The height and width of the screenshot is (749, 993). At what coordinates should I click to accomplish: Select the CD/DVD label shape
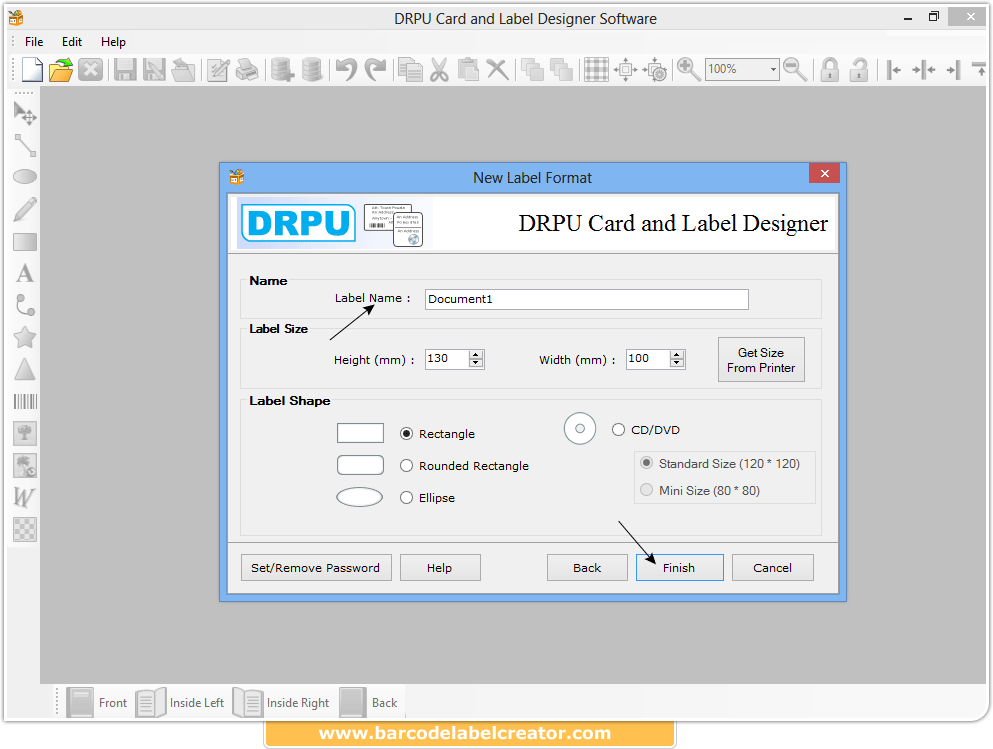[618, 430]
